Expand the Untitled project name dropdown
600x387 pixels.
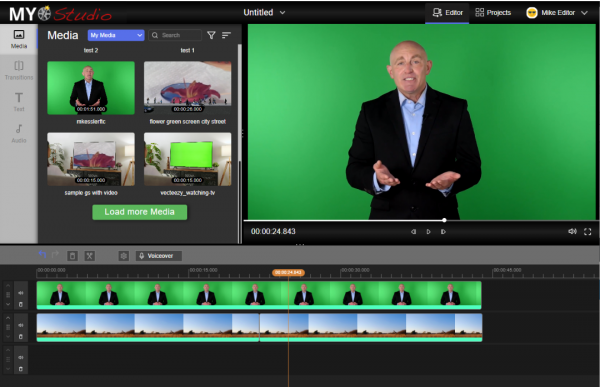click(264, 13)
